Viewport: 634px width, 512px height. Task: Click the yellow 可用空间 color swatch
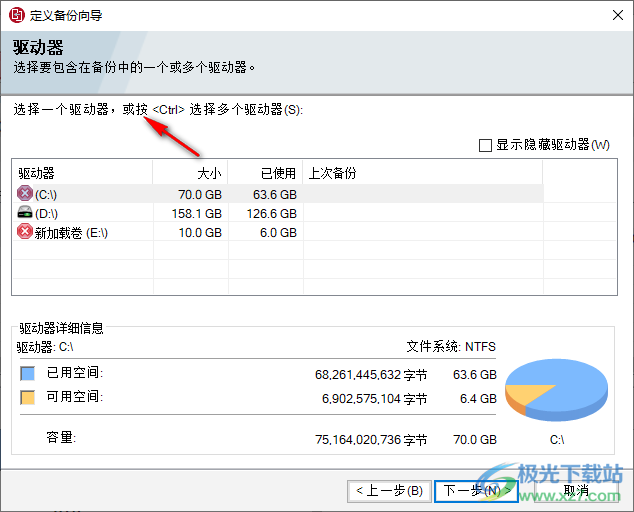pyautogui.click(x=27, y=397)
